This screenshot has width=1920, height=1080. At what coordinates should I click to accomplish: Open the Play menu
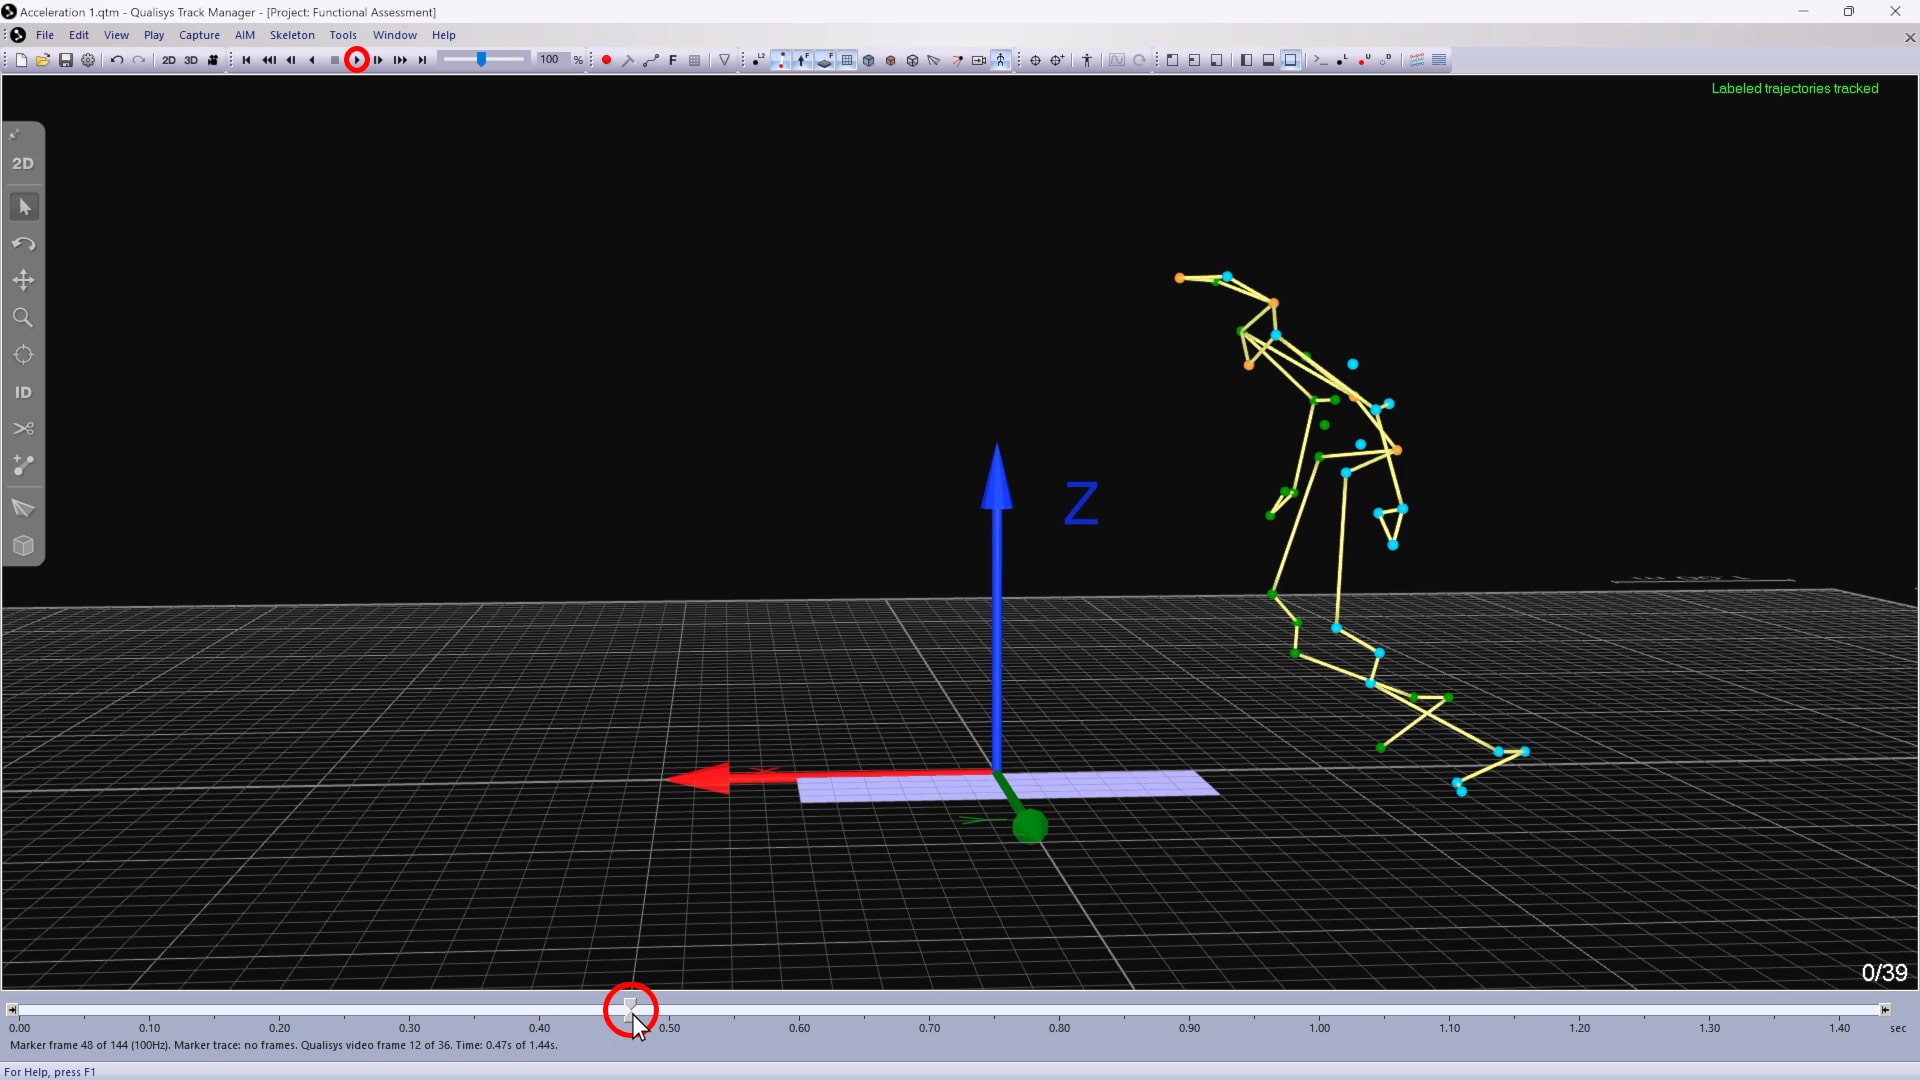153,34
